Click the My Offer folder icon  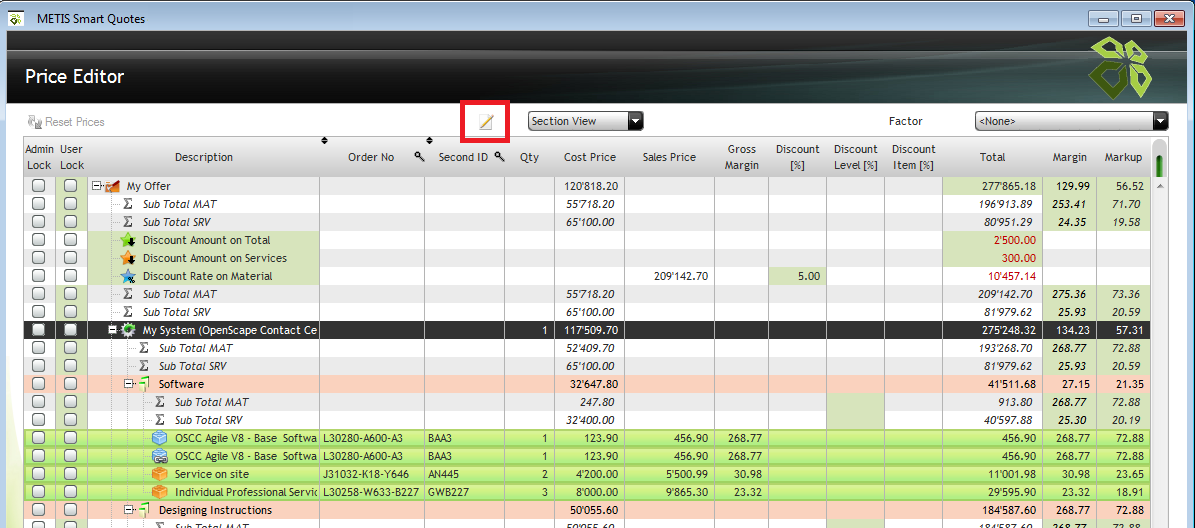click(x=113, y=186)
